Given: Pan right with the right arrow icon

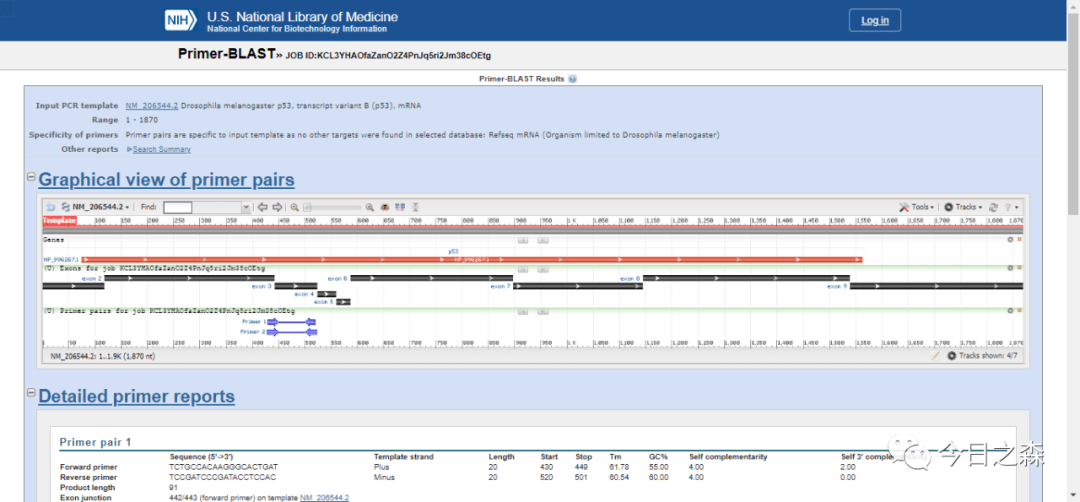Looking at the screenshot, I should click(277, 207).
